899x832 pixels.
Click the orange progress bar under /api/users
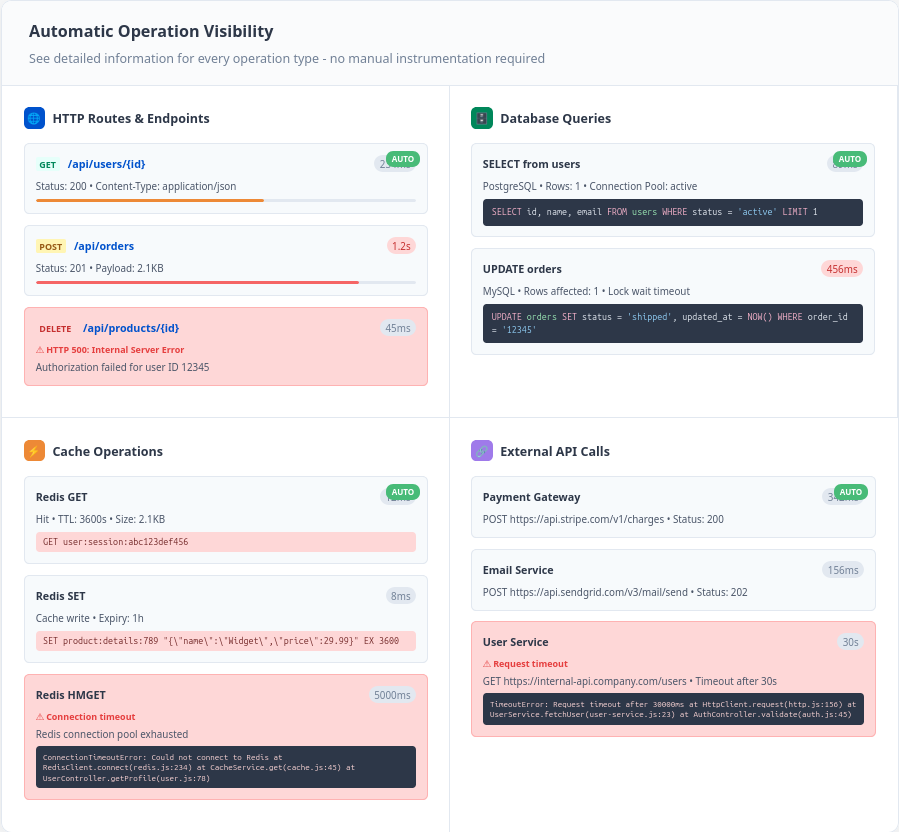click(x=150, y=200)
